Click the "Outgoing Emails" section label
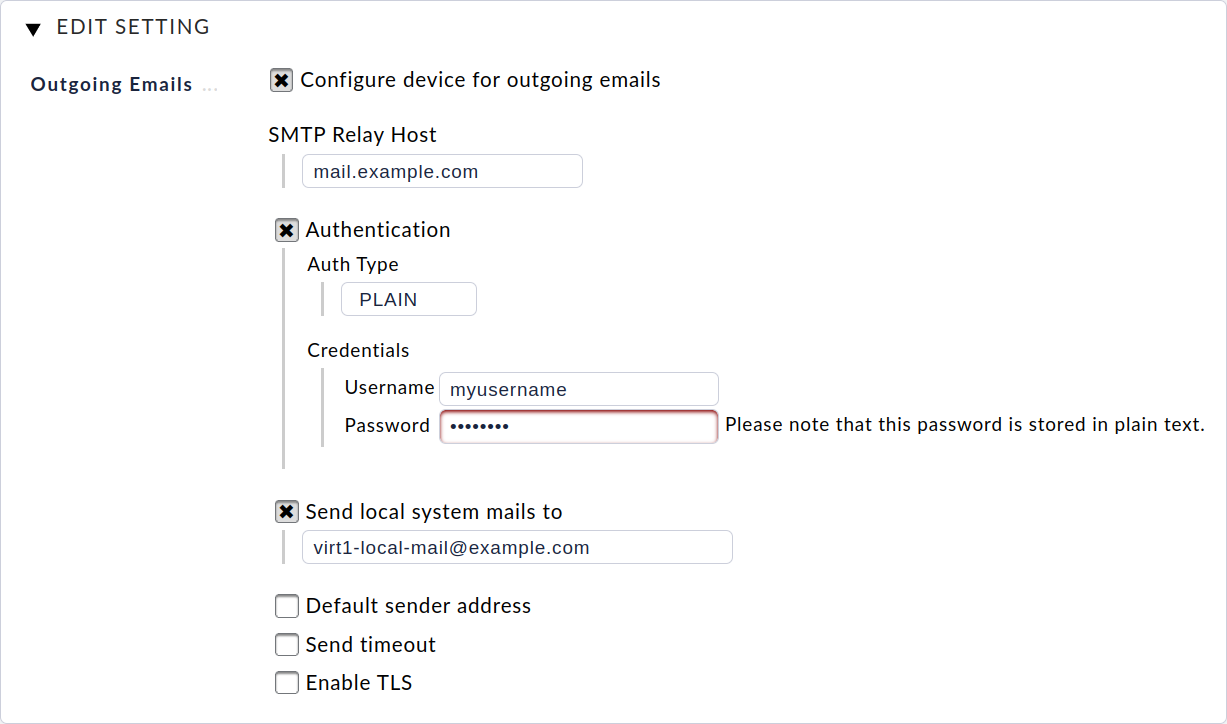1227x724 pixels. (111, 84)
